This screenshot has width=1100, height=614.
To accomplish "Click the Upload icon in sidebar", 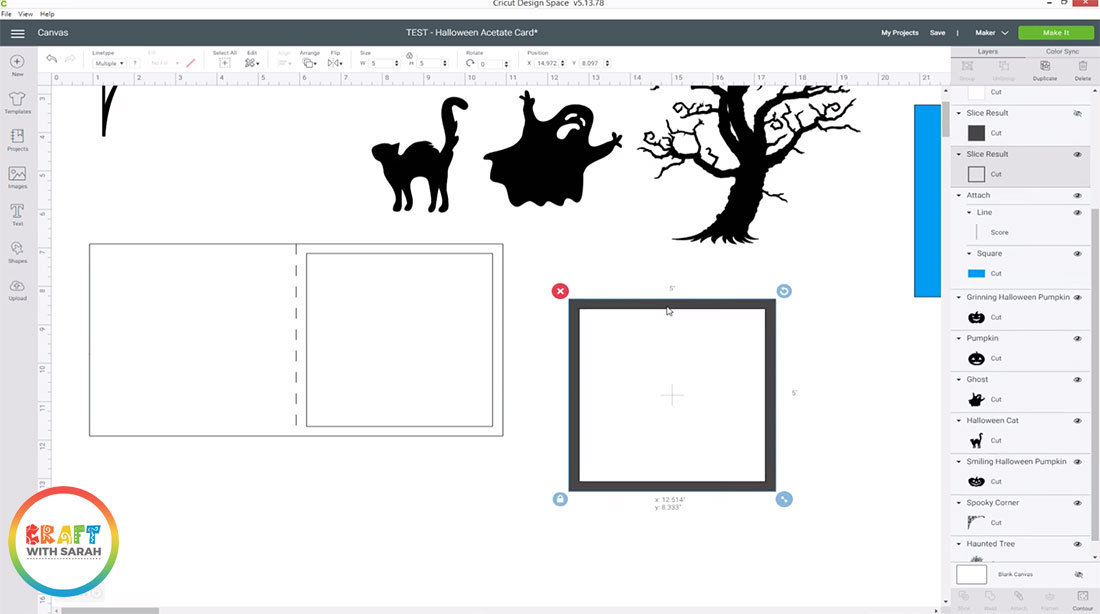I will coord(17,289).
